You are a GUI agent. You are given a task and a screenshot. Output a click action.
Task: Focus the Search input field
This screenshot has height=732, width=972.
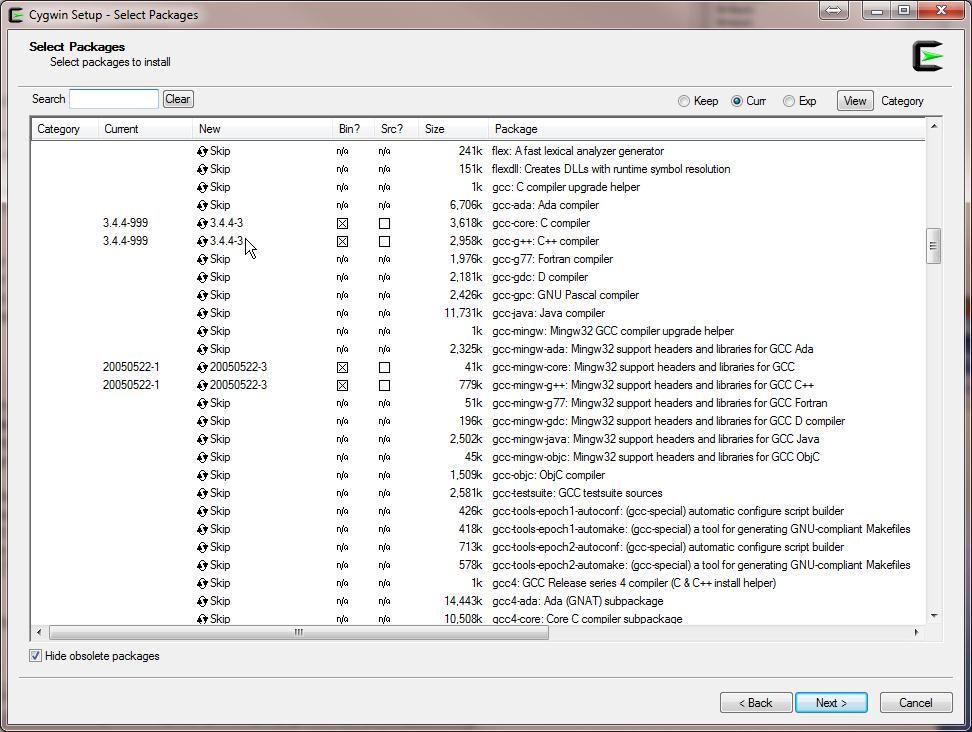coord(114,99)
